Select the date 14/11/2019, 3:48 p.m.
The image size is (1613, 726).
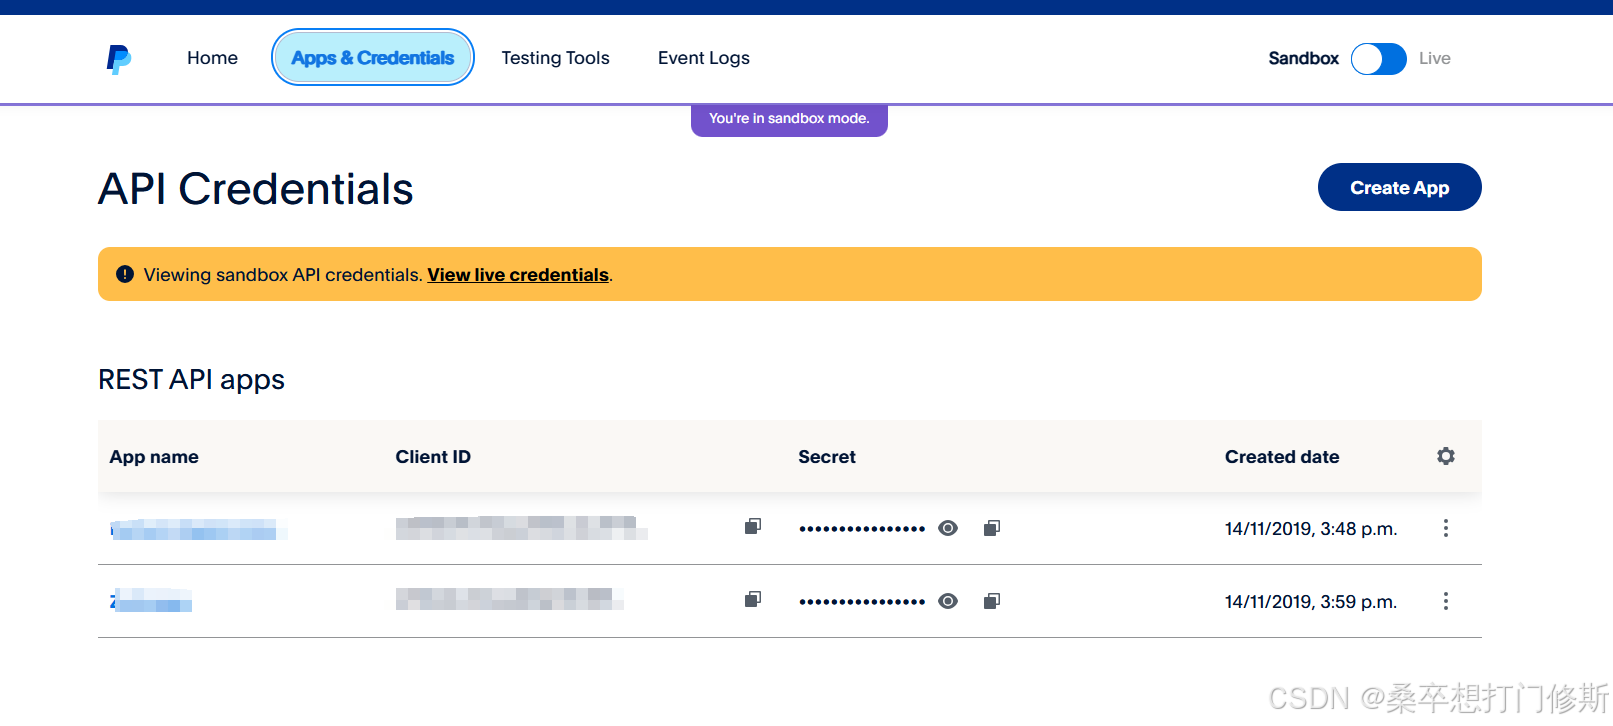1311,529
